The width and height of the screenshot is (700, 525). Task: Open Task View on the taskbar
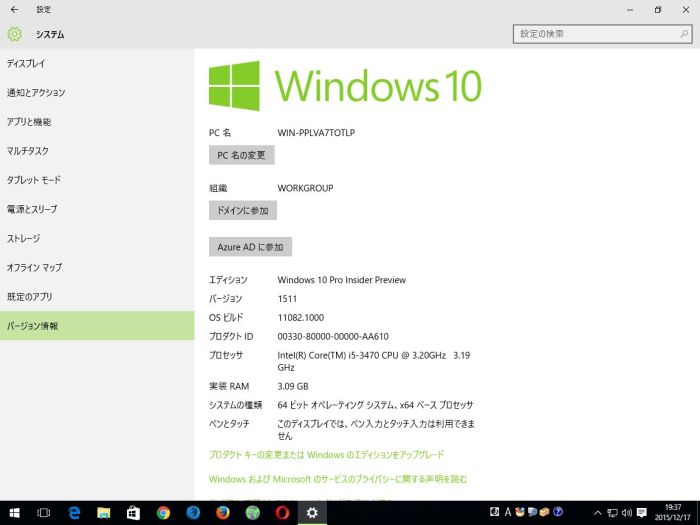(44, 512)
